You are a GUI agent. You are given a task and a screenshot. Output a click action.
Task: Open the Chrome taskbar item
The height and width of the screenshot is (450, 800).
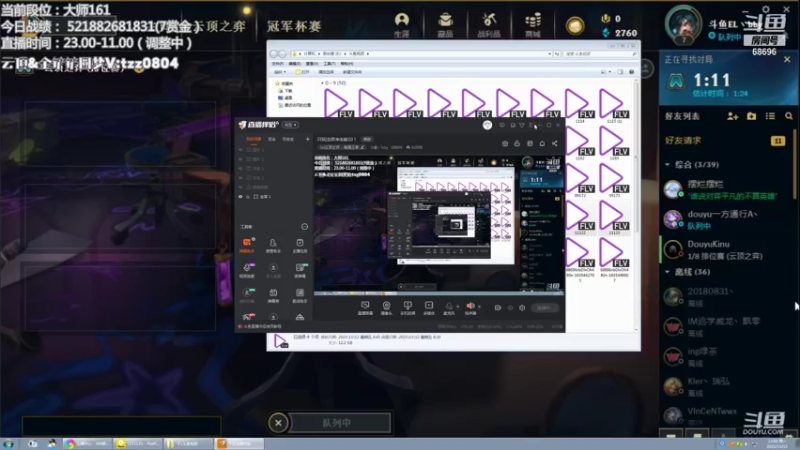point(87,444)
